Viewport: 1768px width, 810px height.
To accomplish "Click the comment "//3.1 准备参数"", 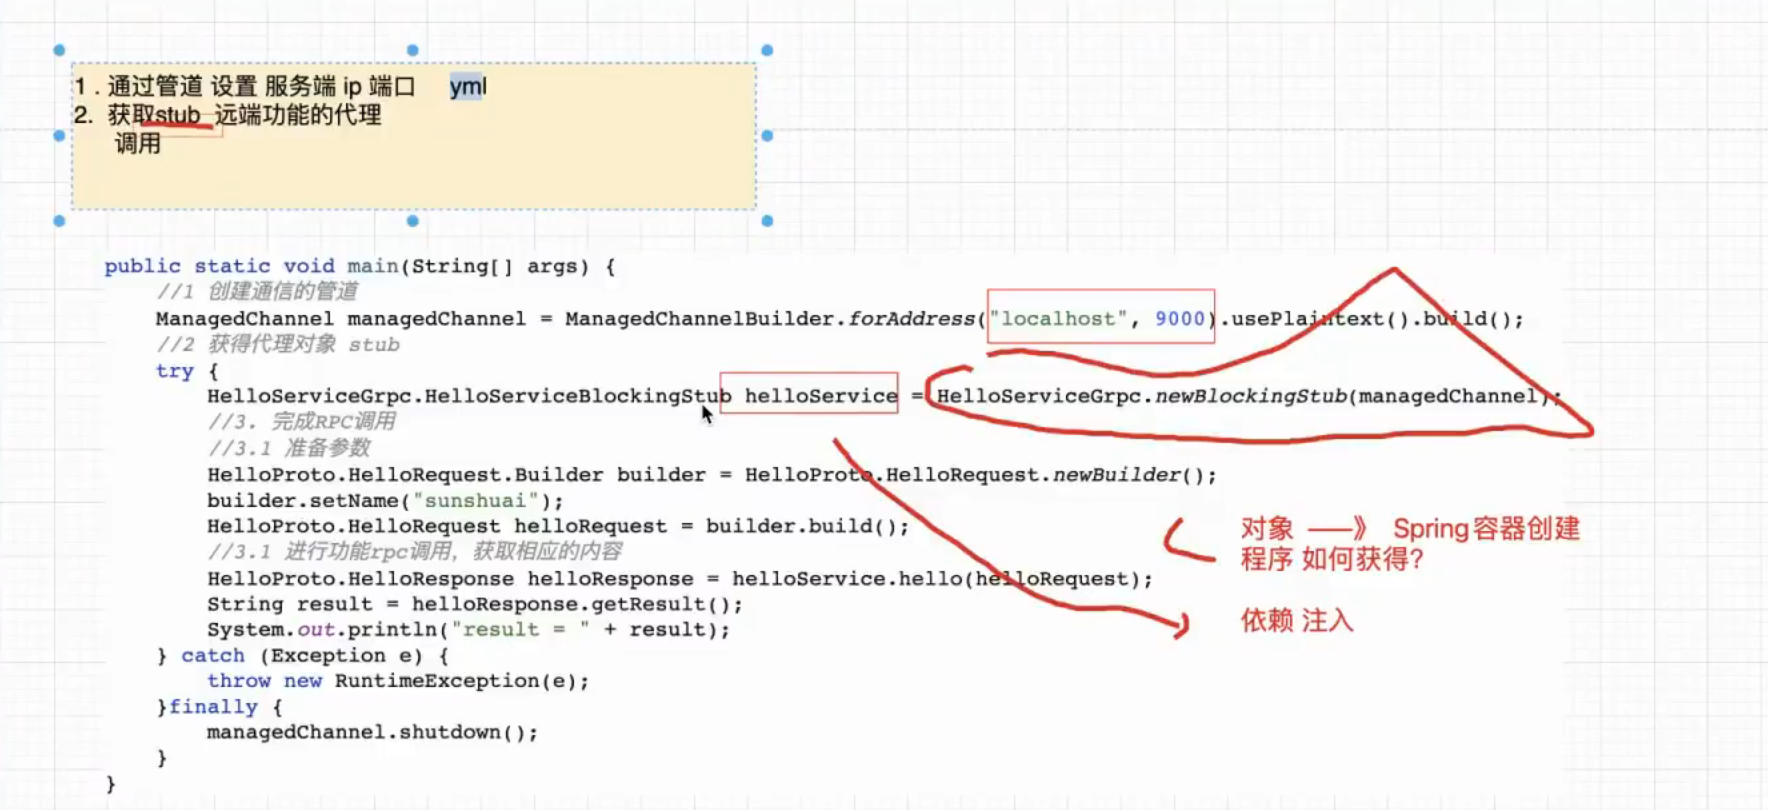I will click(x=289, y=448).
